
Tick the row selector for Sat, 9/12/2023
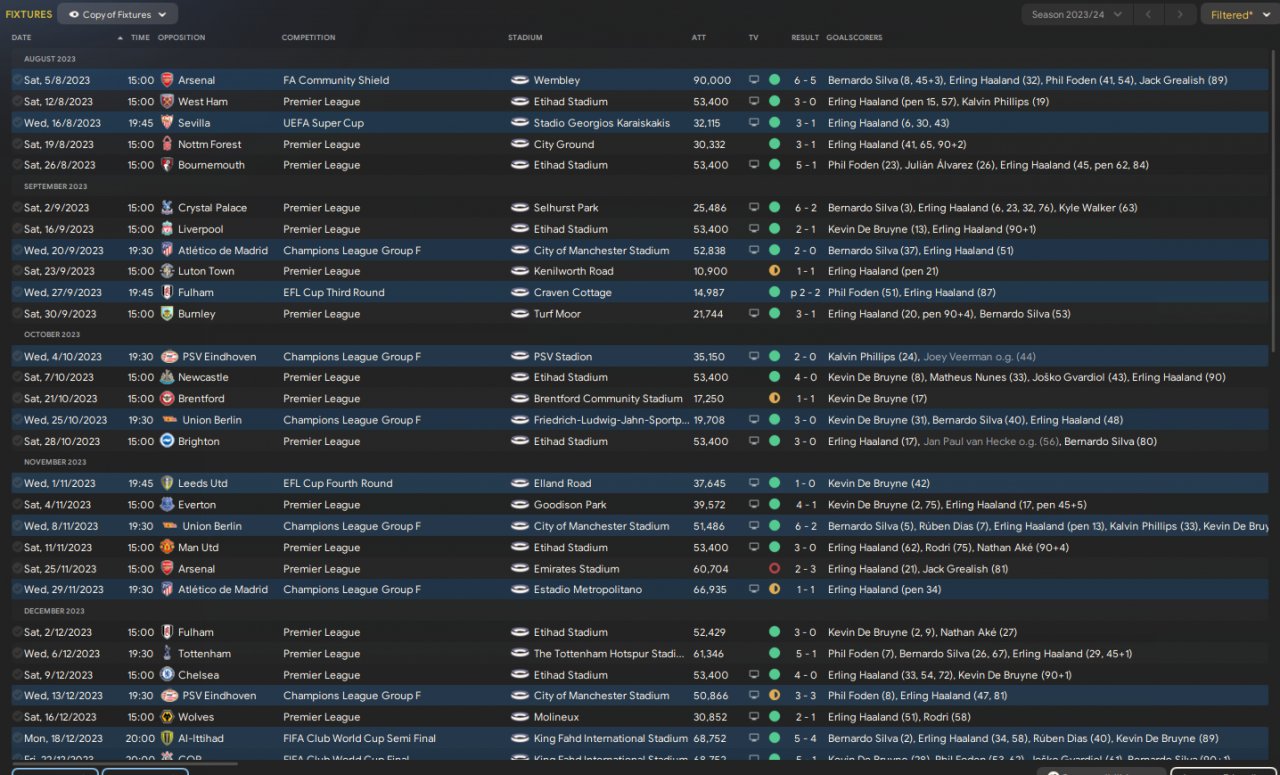tap(17, 675)
